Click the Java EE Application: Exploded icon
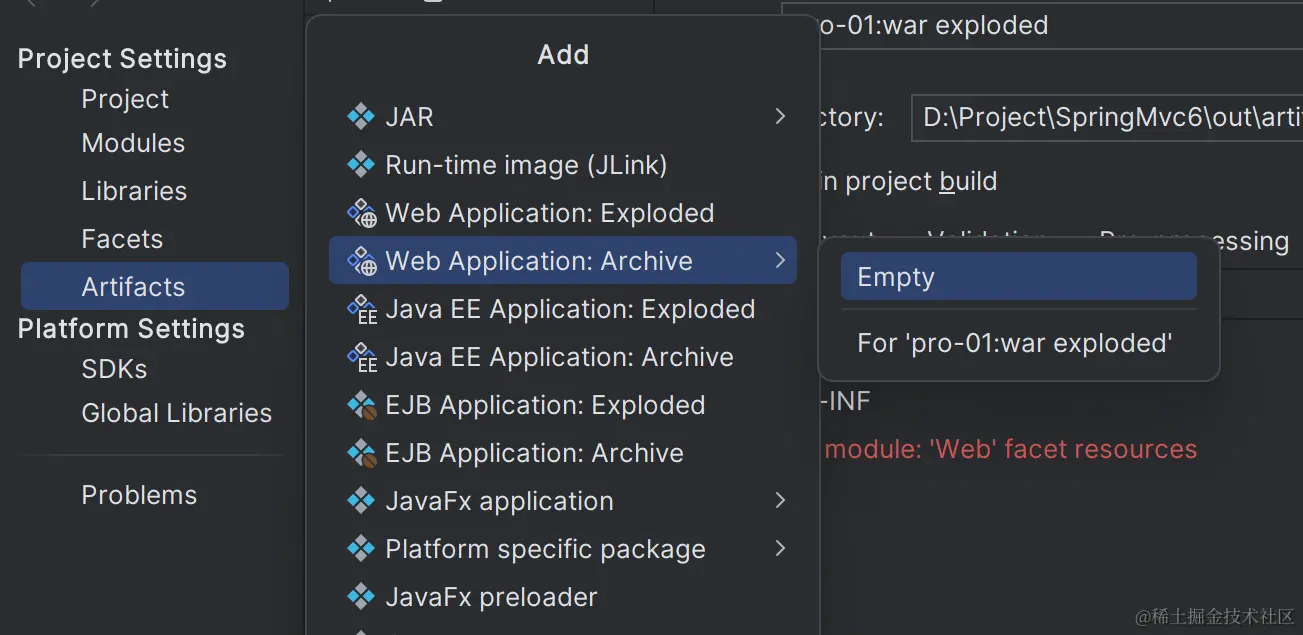 coord(361,309)
